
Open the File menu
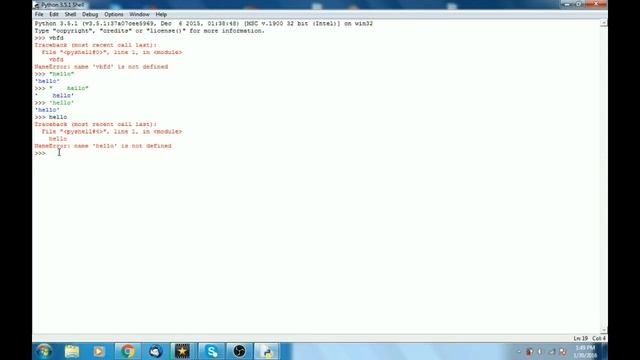[x=39, y=14]
